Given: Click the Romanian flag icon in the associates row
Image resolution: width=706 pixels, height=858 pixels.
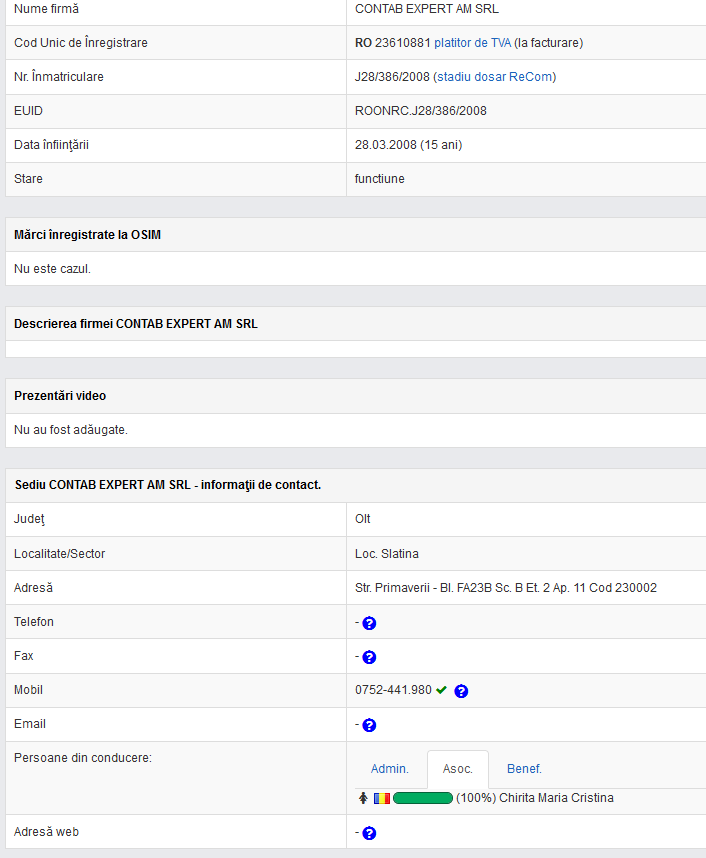Looking at the screenshot, I should [x=382, y=798].
